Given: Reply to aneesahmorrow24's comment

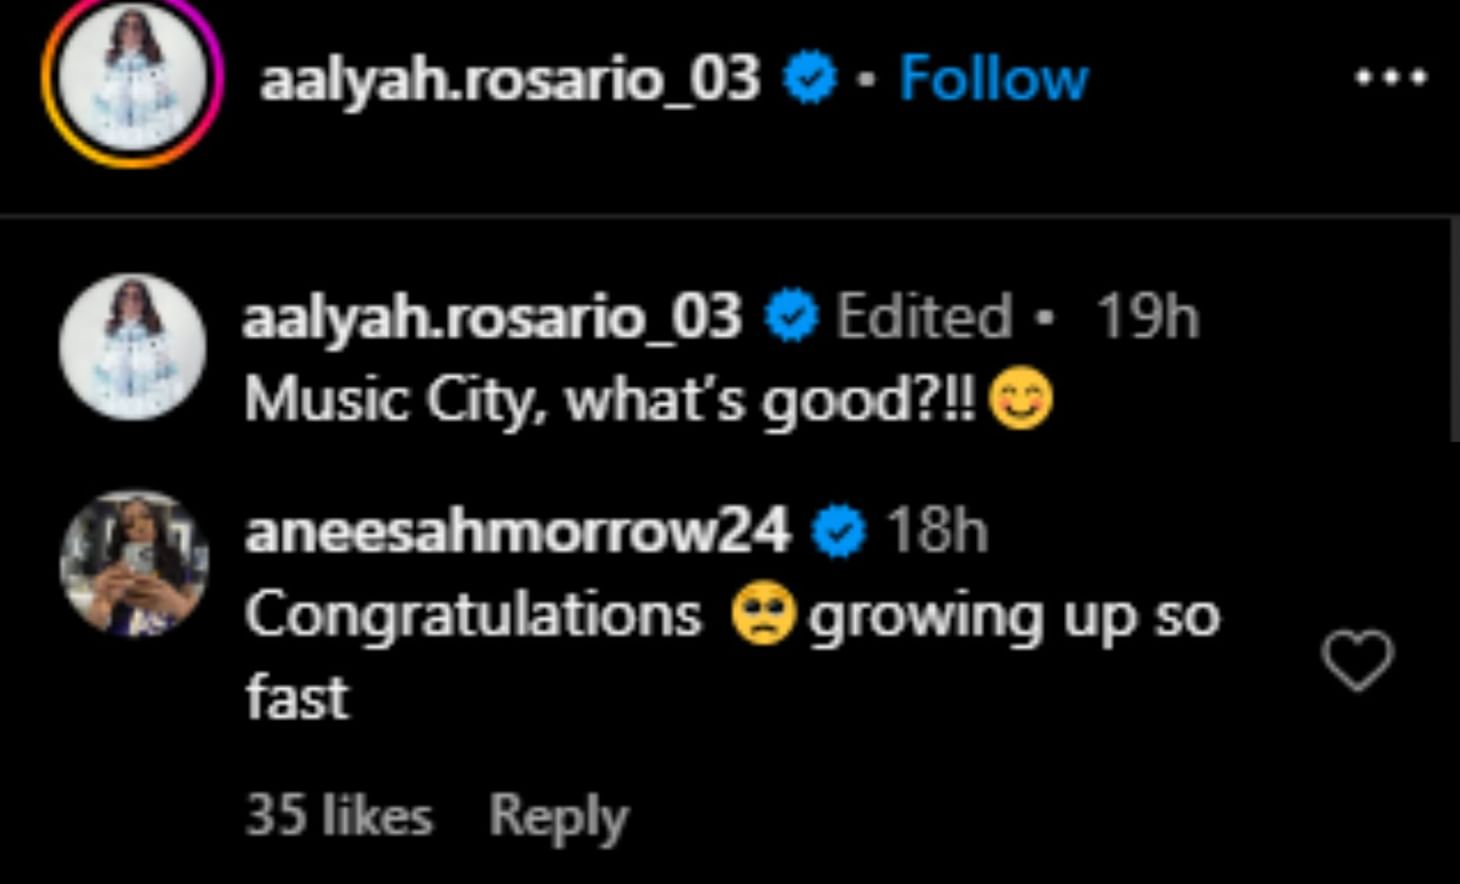Looking at the screenshot, I should coord(558,817).
